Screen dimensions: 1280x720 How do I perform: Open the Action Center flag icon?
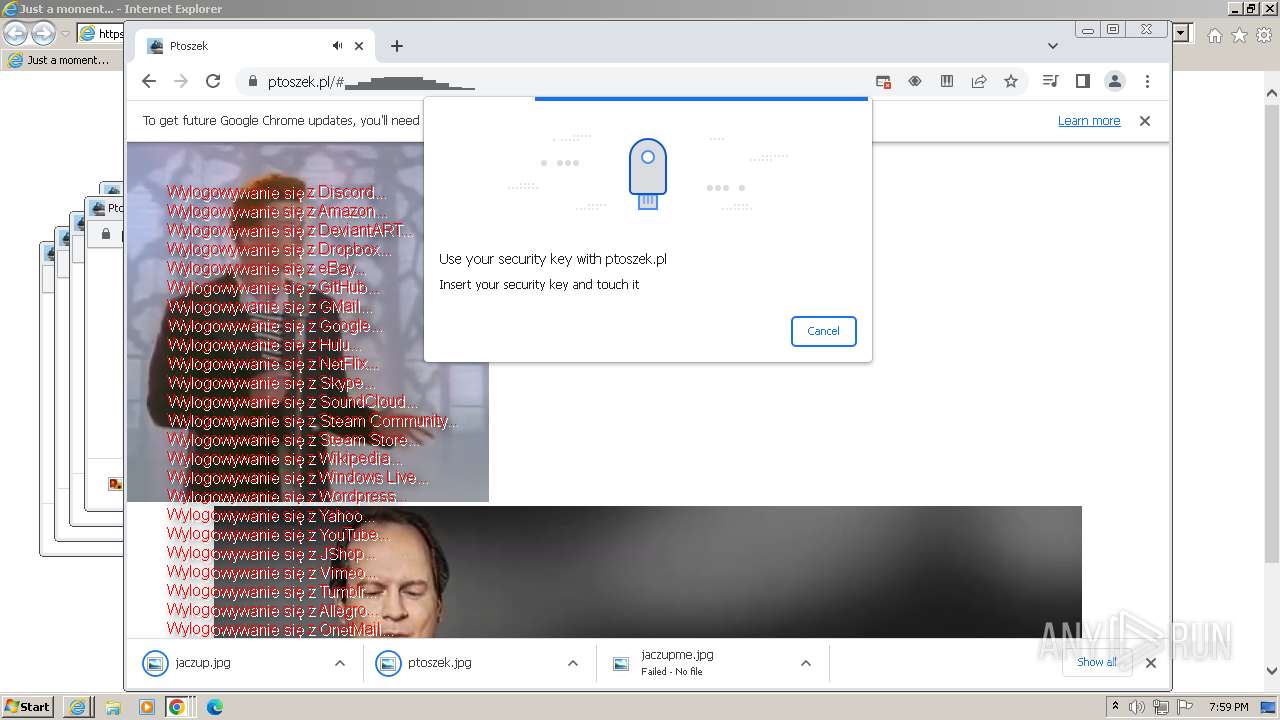[x=1185, y=707]
